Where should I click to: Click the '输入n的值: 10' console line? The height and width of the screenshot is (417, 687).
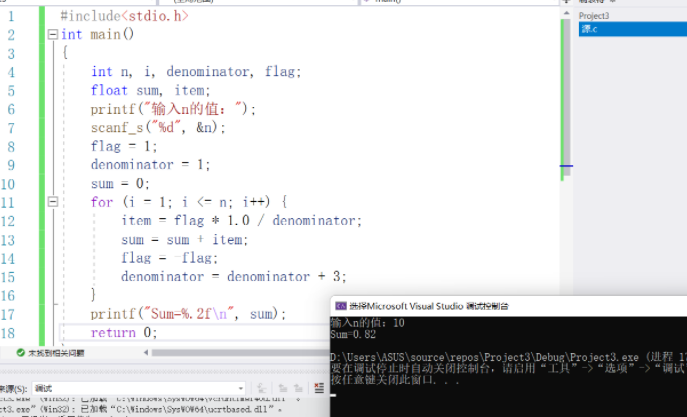pos(368,323)
